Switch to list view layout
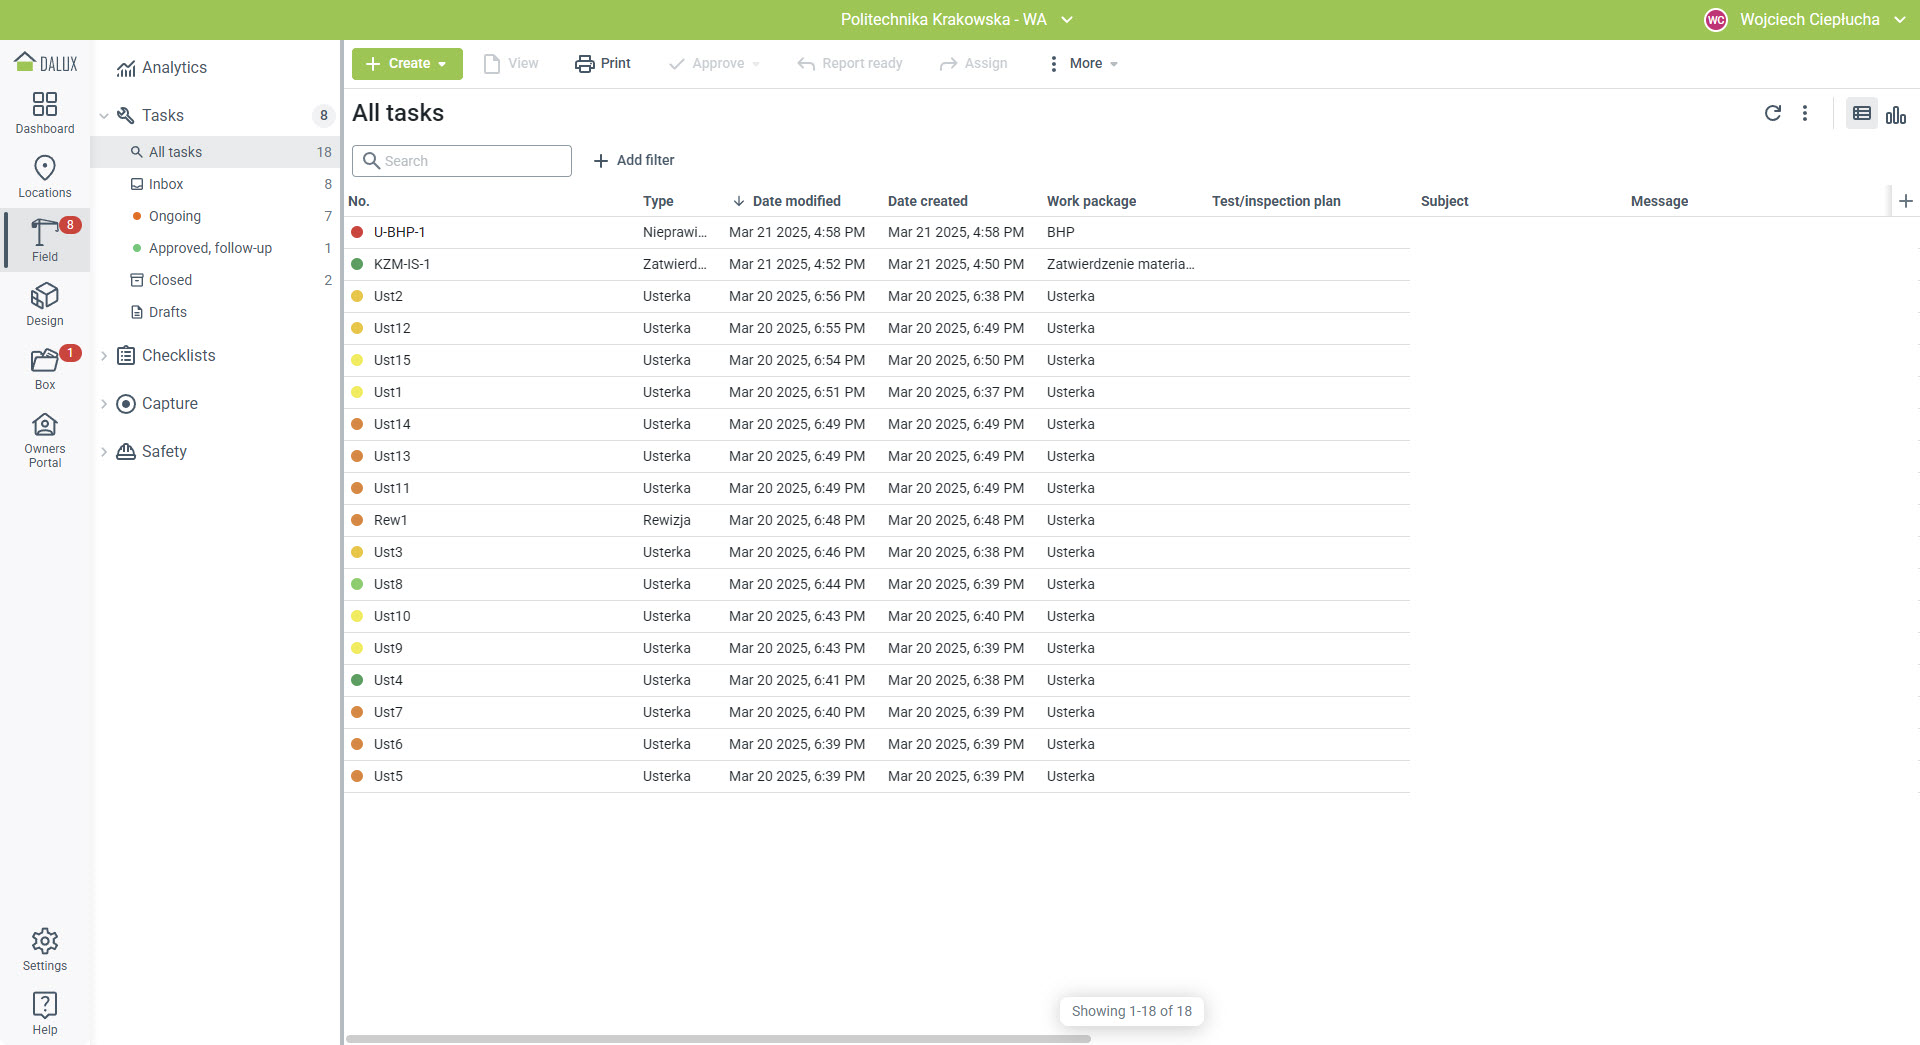Screen dimensions: 1920x1045 1861,114
